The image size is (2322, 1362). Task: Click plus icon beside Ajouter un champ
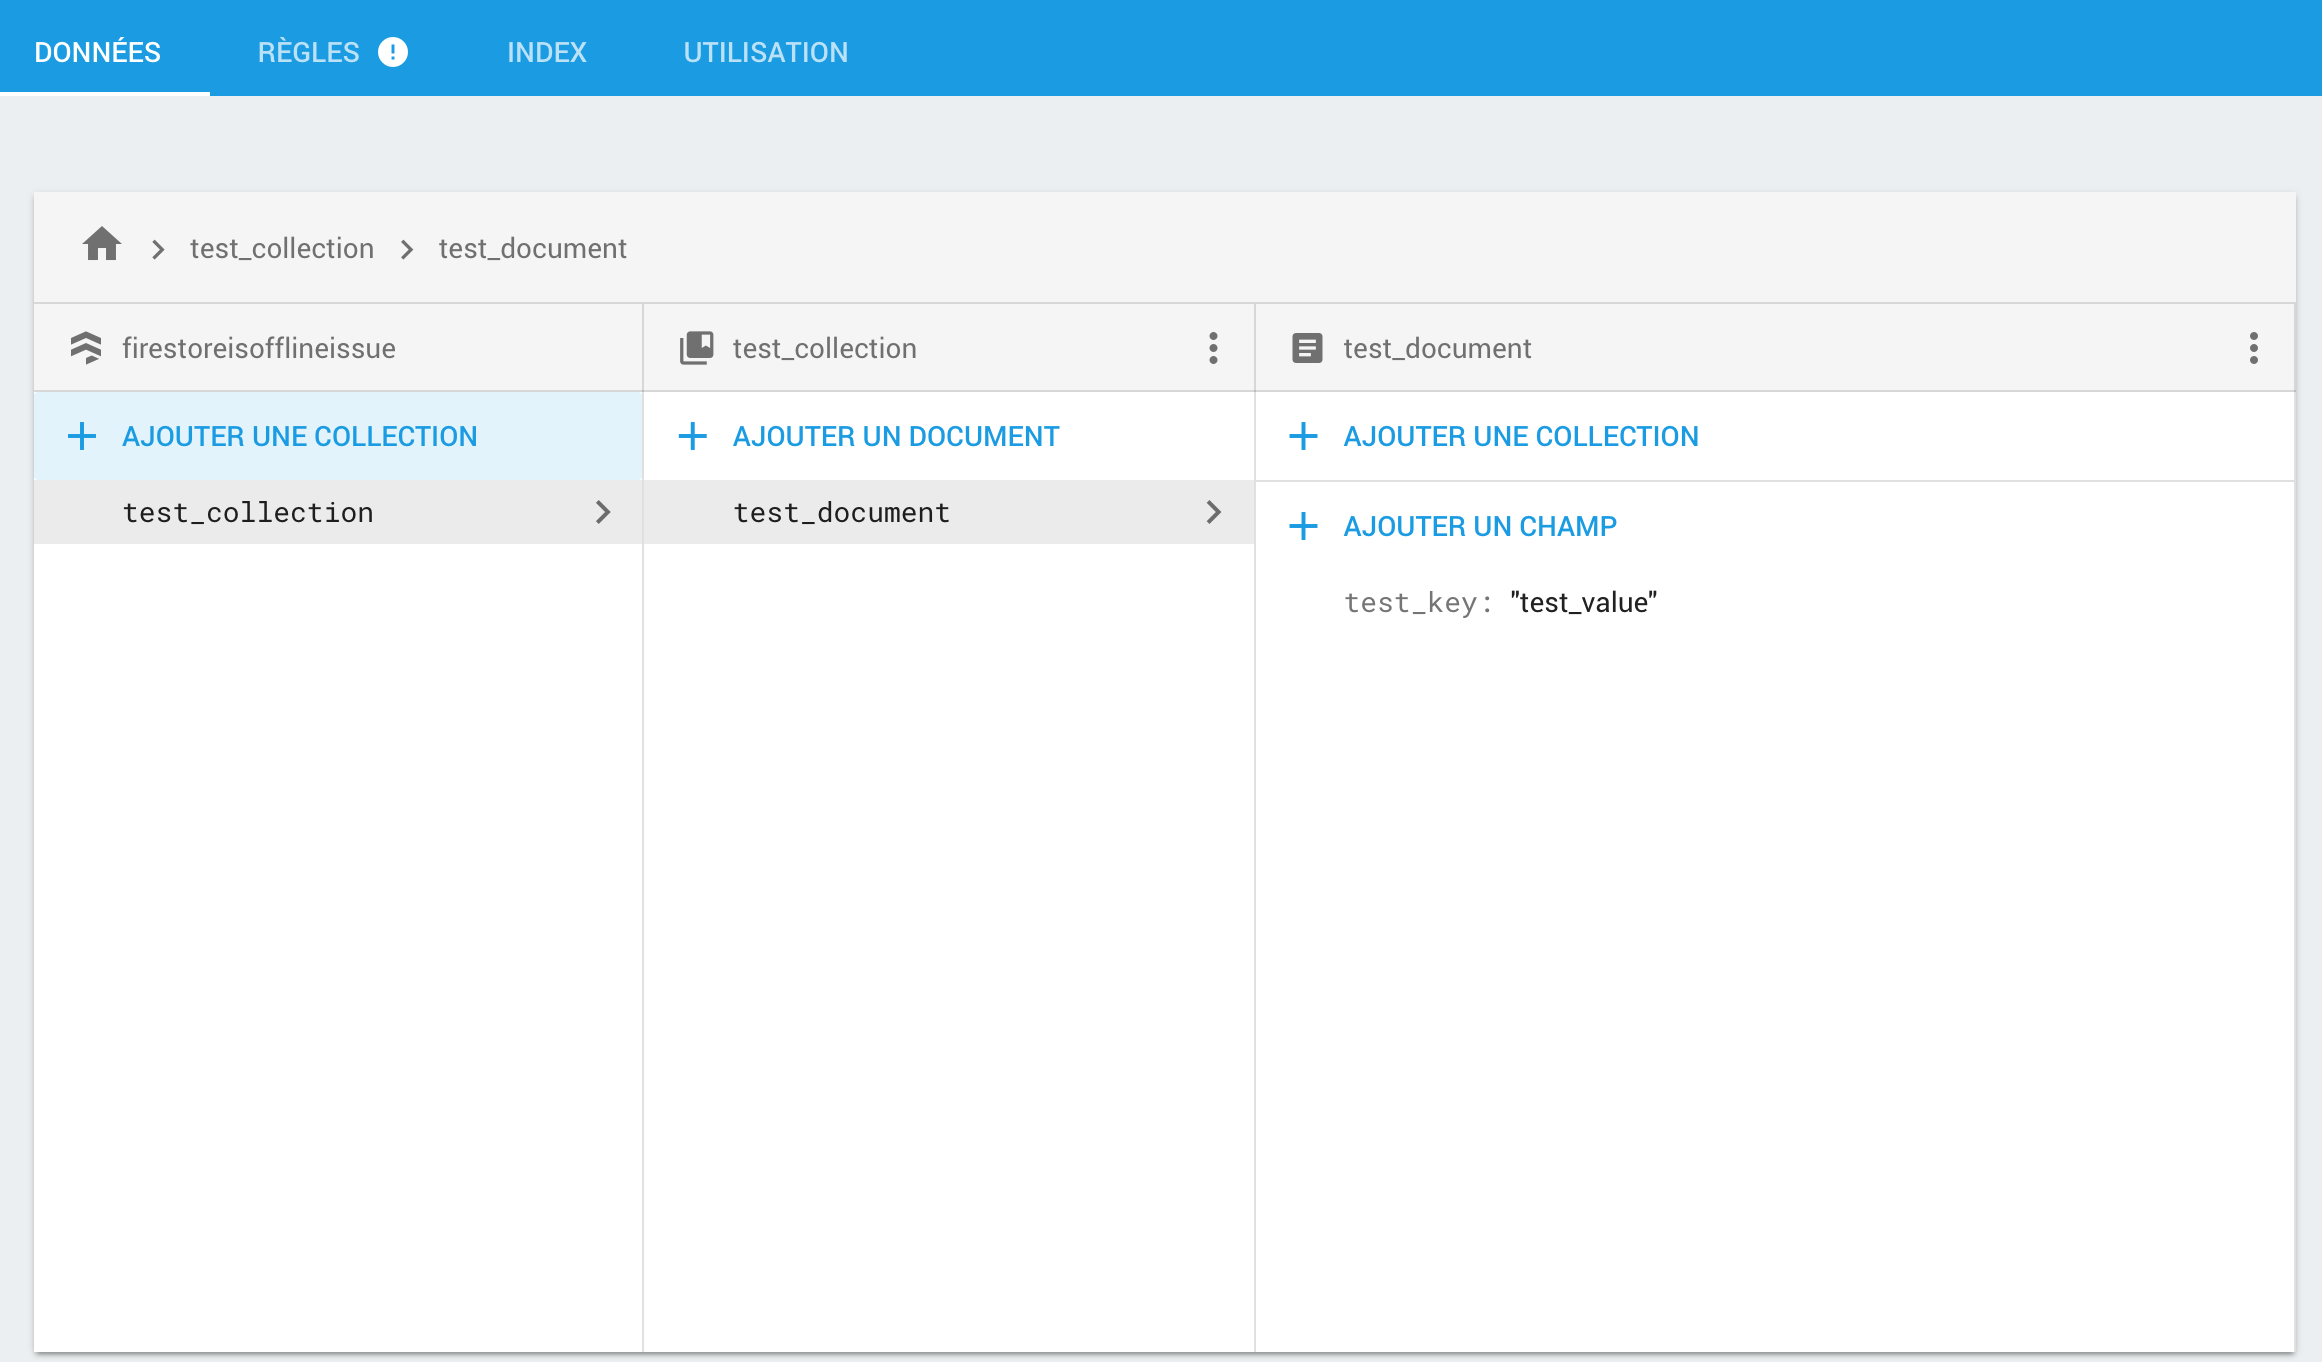[1303, 526]
